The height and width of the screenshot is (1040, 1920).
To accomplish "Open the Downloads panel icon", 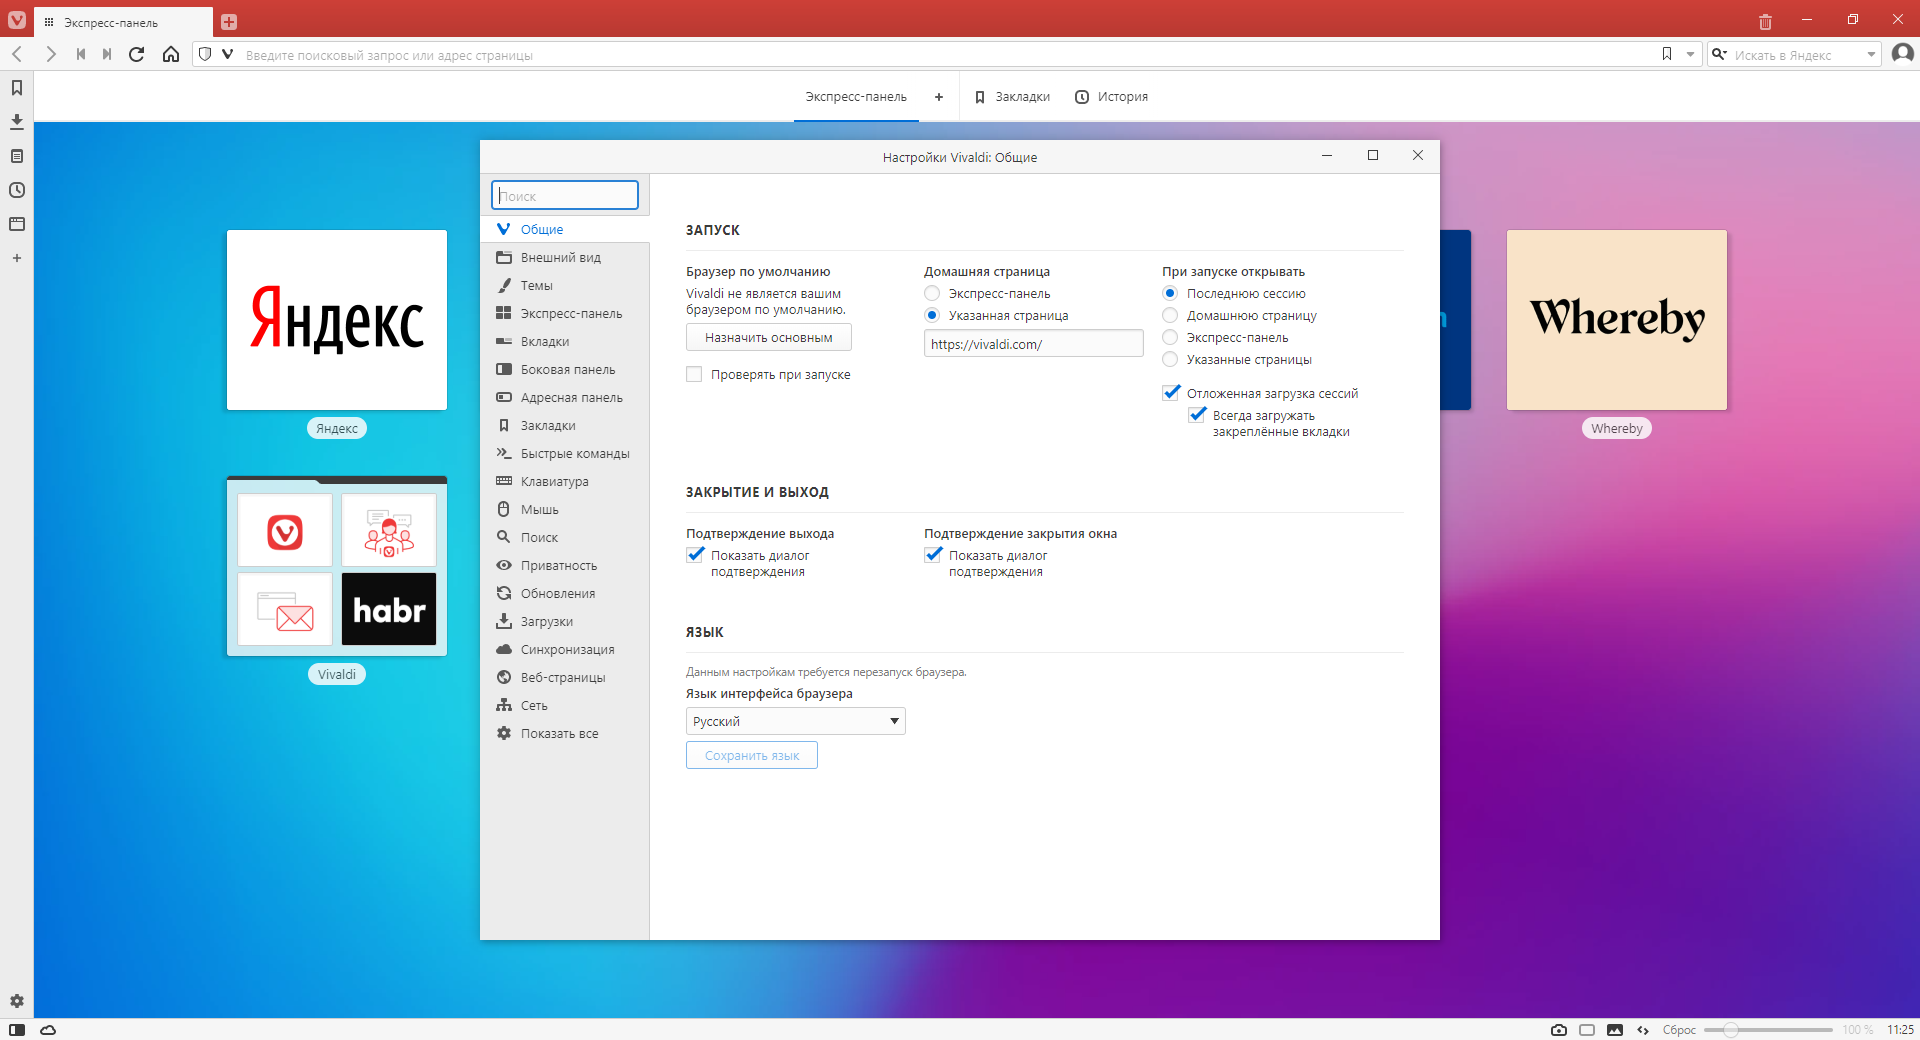I will (17, 122).
